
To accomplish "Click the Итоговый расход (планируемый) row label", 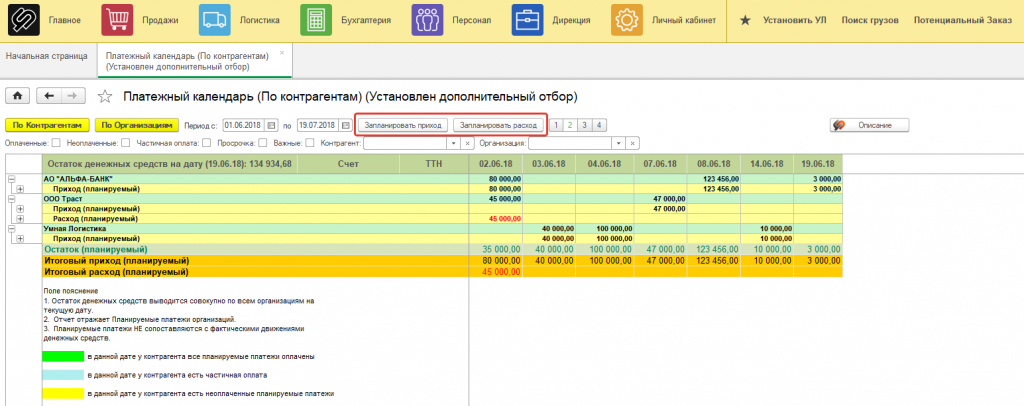I will 116,272.
